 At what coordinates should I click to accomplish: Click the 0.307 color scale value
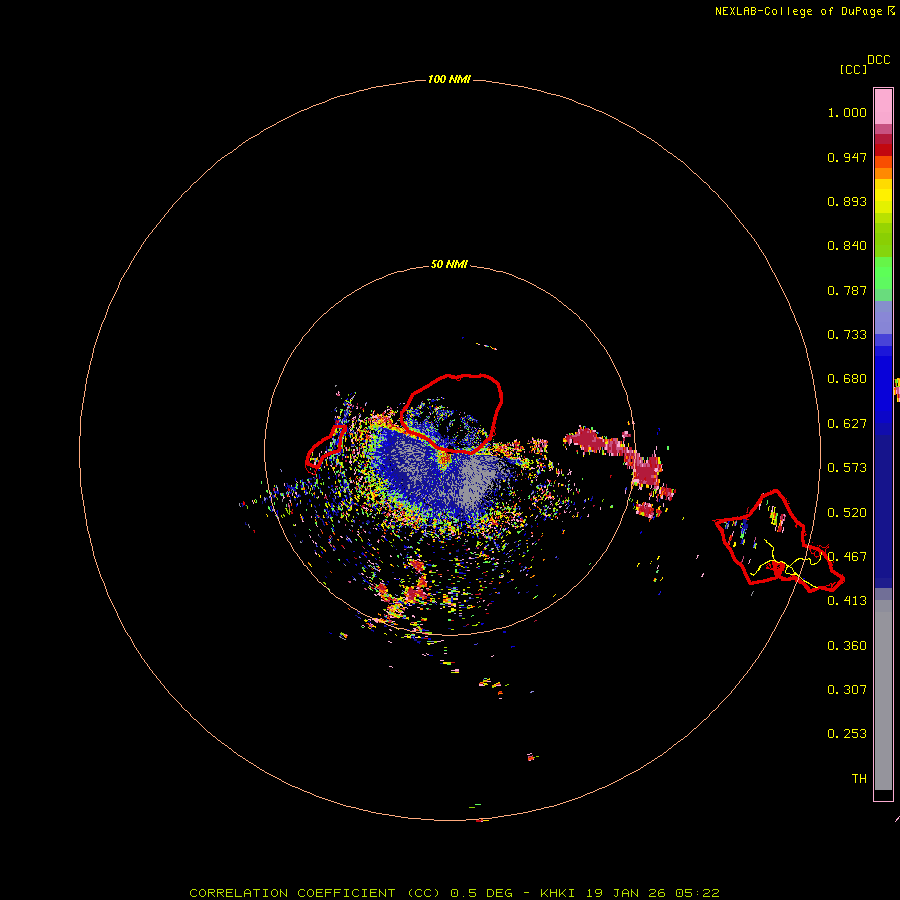(847, 690)
